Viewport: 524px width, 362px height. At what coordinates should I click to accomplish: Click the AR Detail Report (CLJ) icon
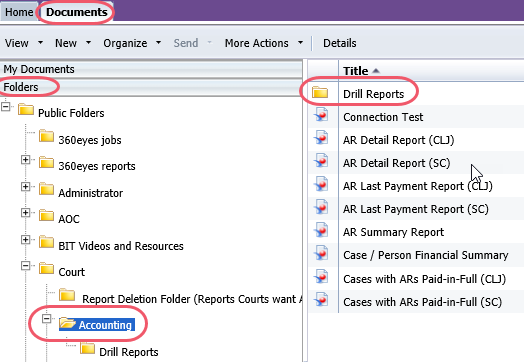(321, 138)
